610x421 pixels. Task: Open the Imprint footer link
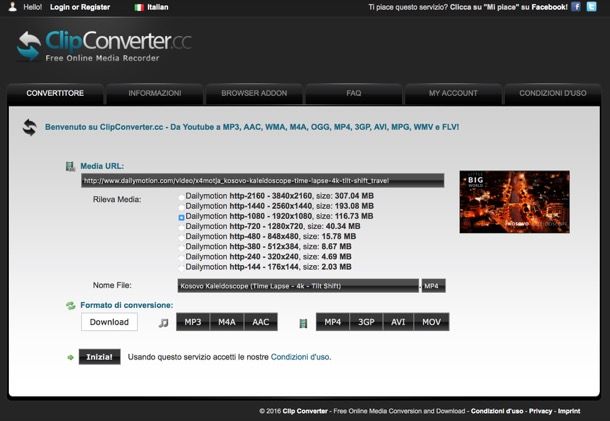pyautogui.click(x=569, y=411)
